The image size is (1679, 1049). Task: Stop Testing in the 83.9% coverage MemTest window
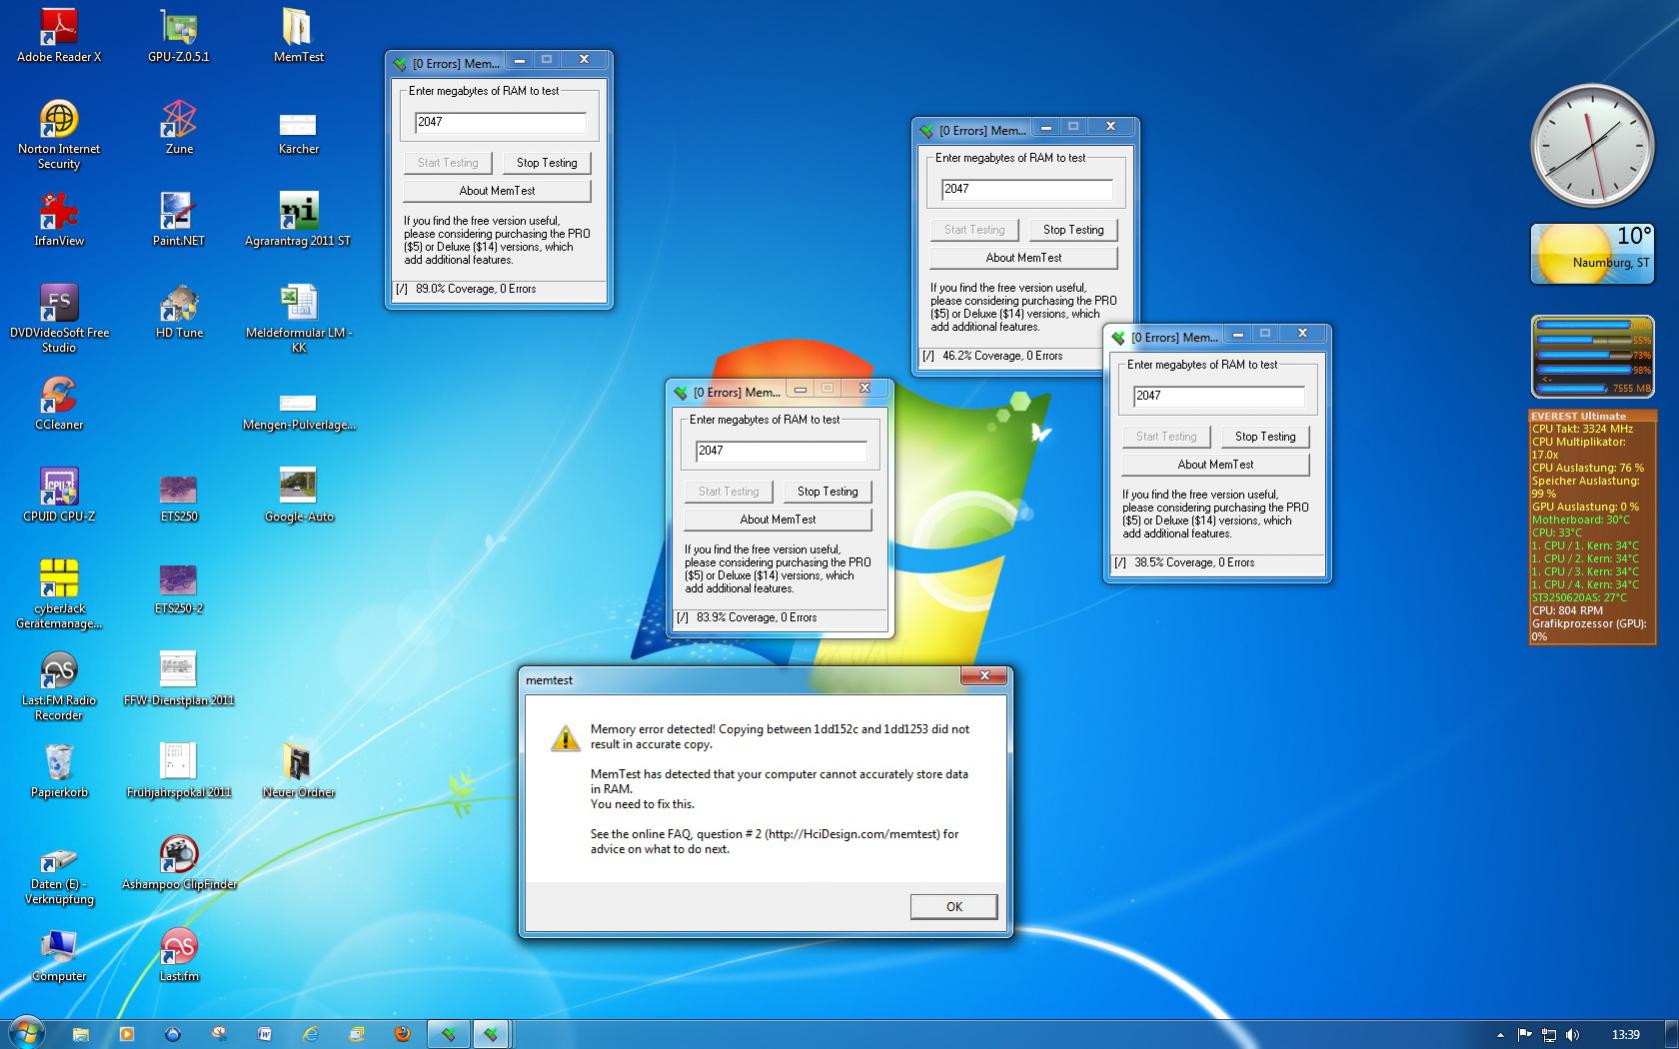(x=827, y=492)
